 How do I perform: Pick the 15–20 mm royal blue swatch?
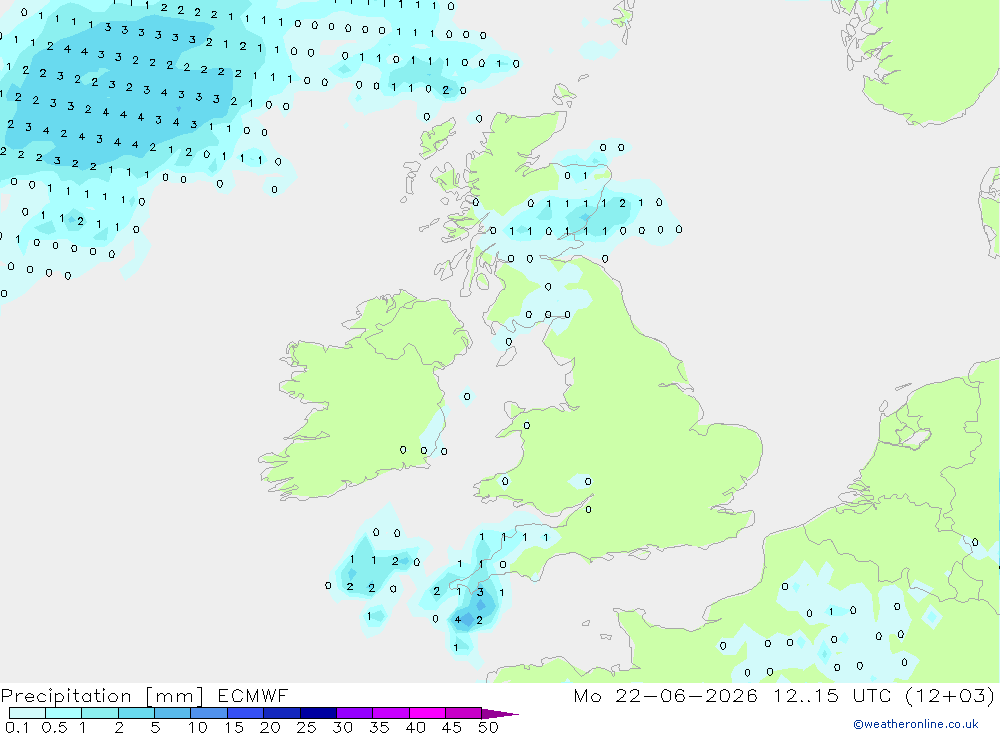pos(245,713)
